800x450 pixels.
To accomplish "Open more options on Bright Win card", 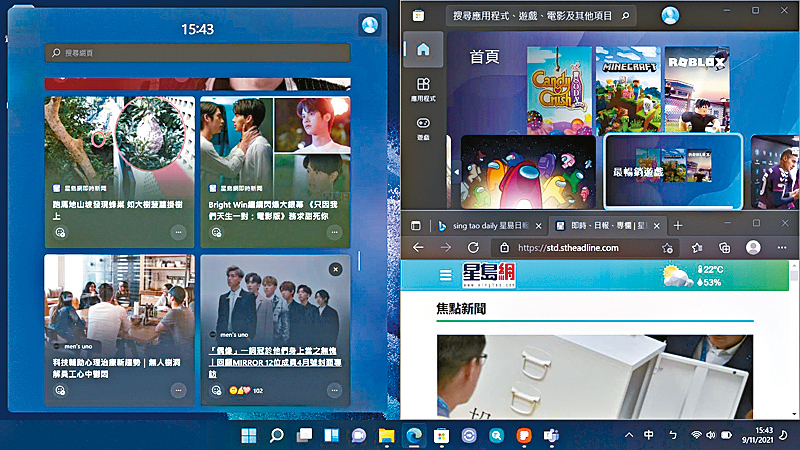I will pos(334,233).
